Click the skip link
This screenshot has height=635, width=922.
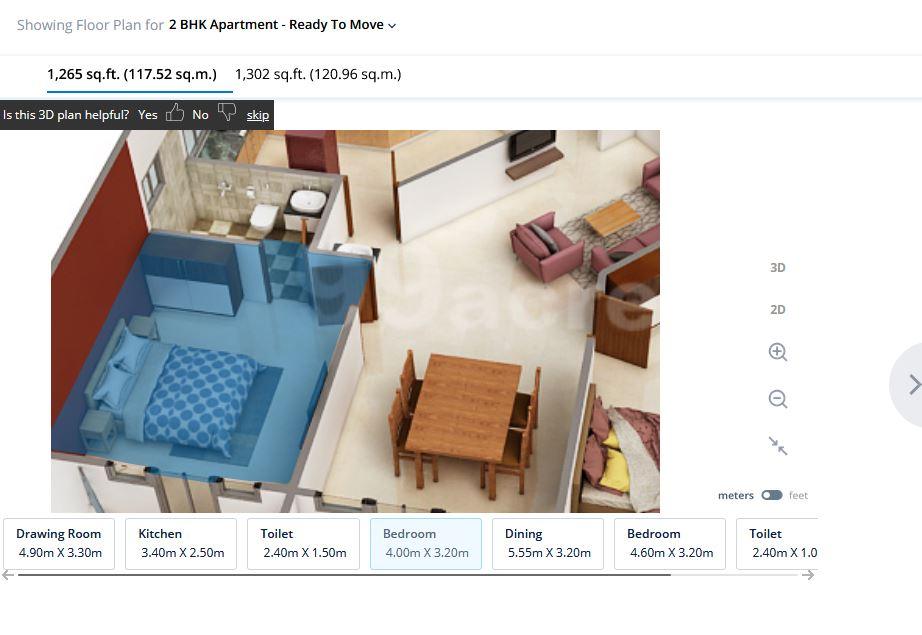(258, 115)
